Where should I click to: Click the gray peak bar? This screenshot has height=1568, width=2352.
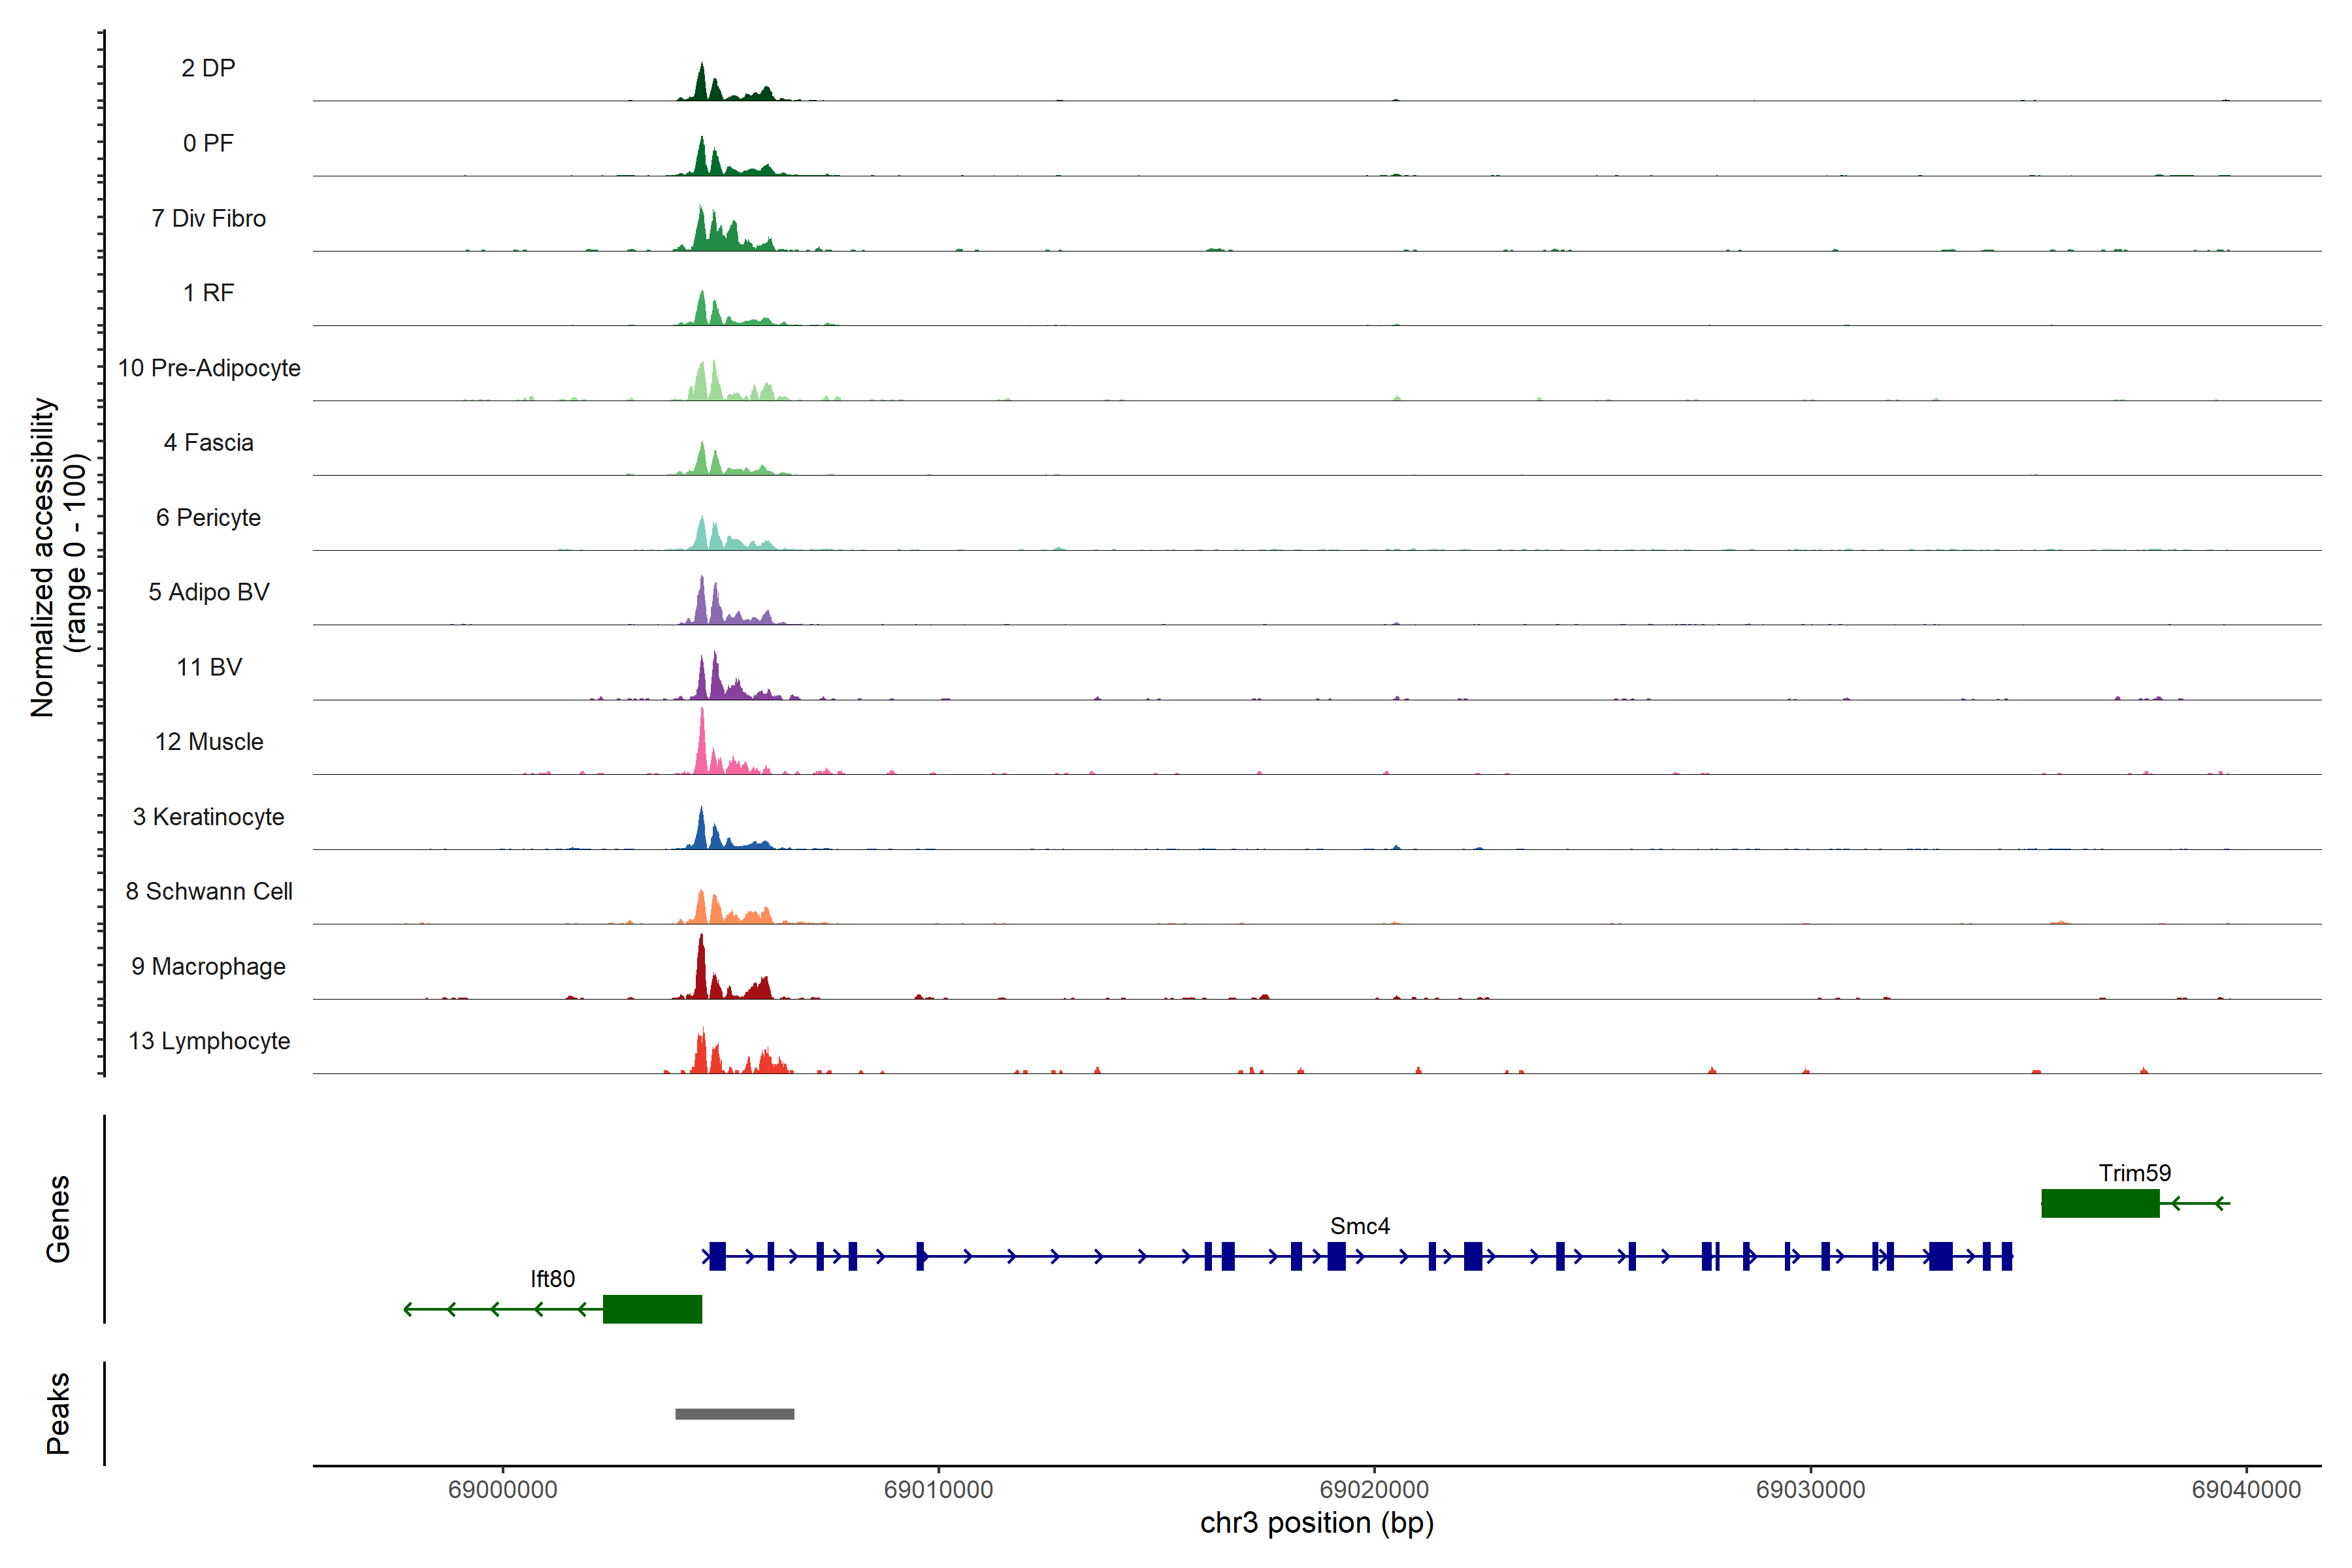pos(734,1414)
